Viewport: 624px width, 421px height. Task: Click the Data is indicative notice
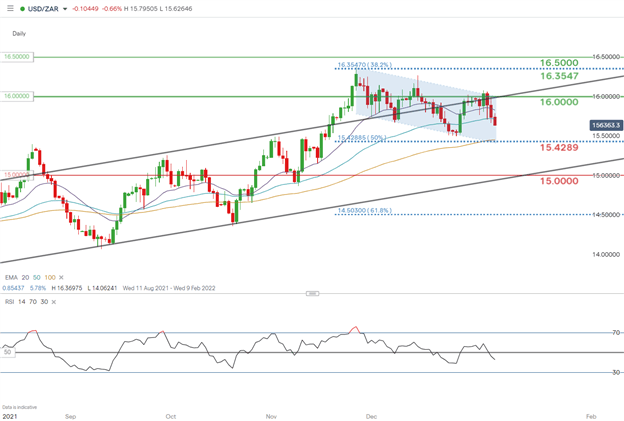pyautogui.click(x=20, y=407)
